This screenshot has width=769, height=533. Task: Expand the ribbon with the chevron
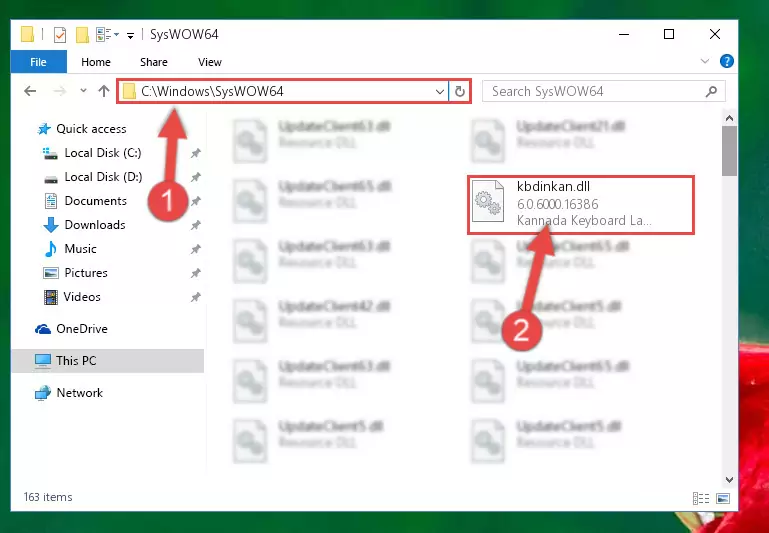click(705, 61)
